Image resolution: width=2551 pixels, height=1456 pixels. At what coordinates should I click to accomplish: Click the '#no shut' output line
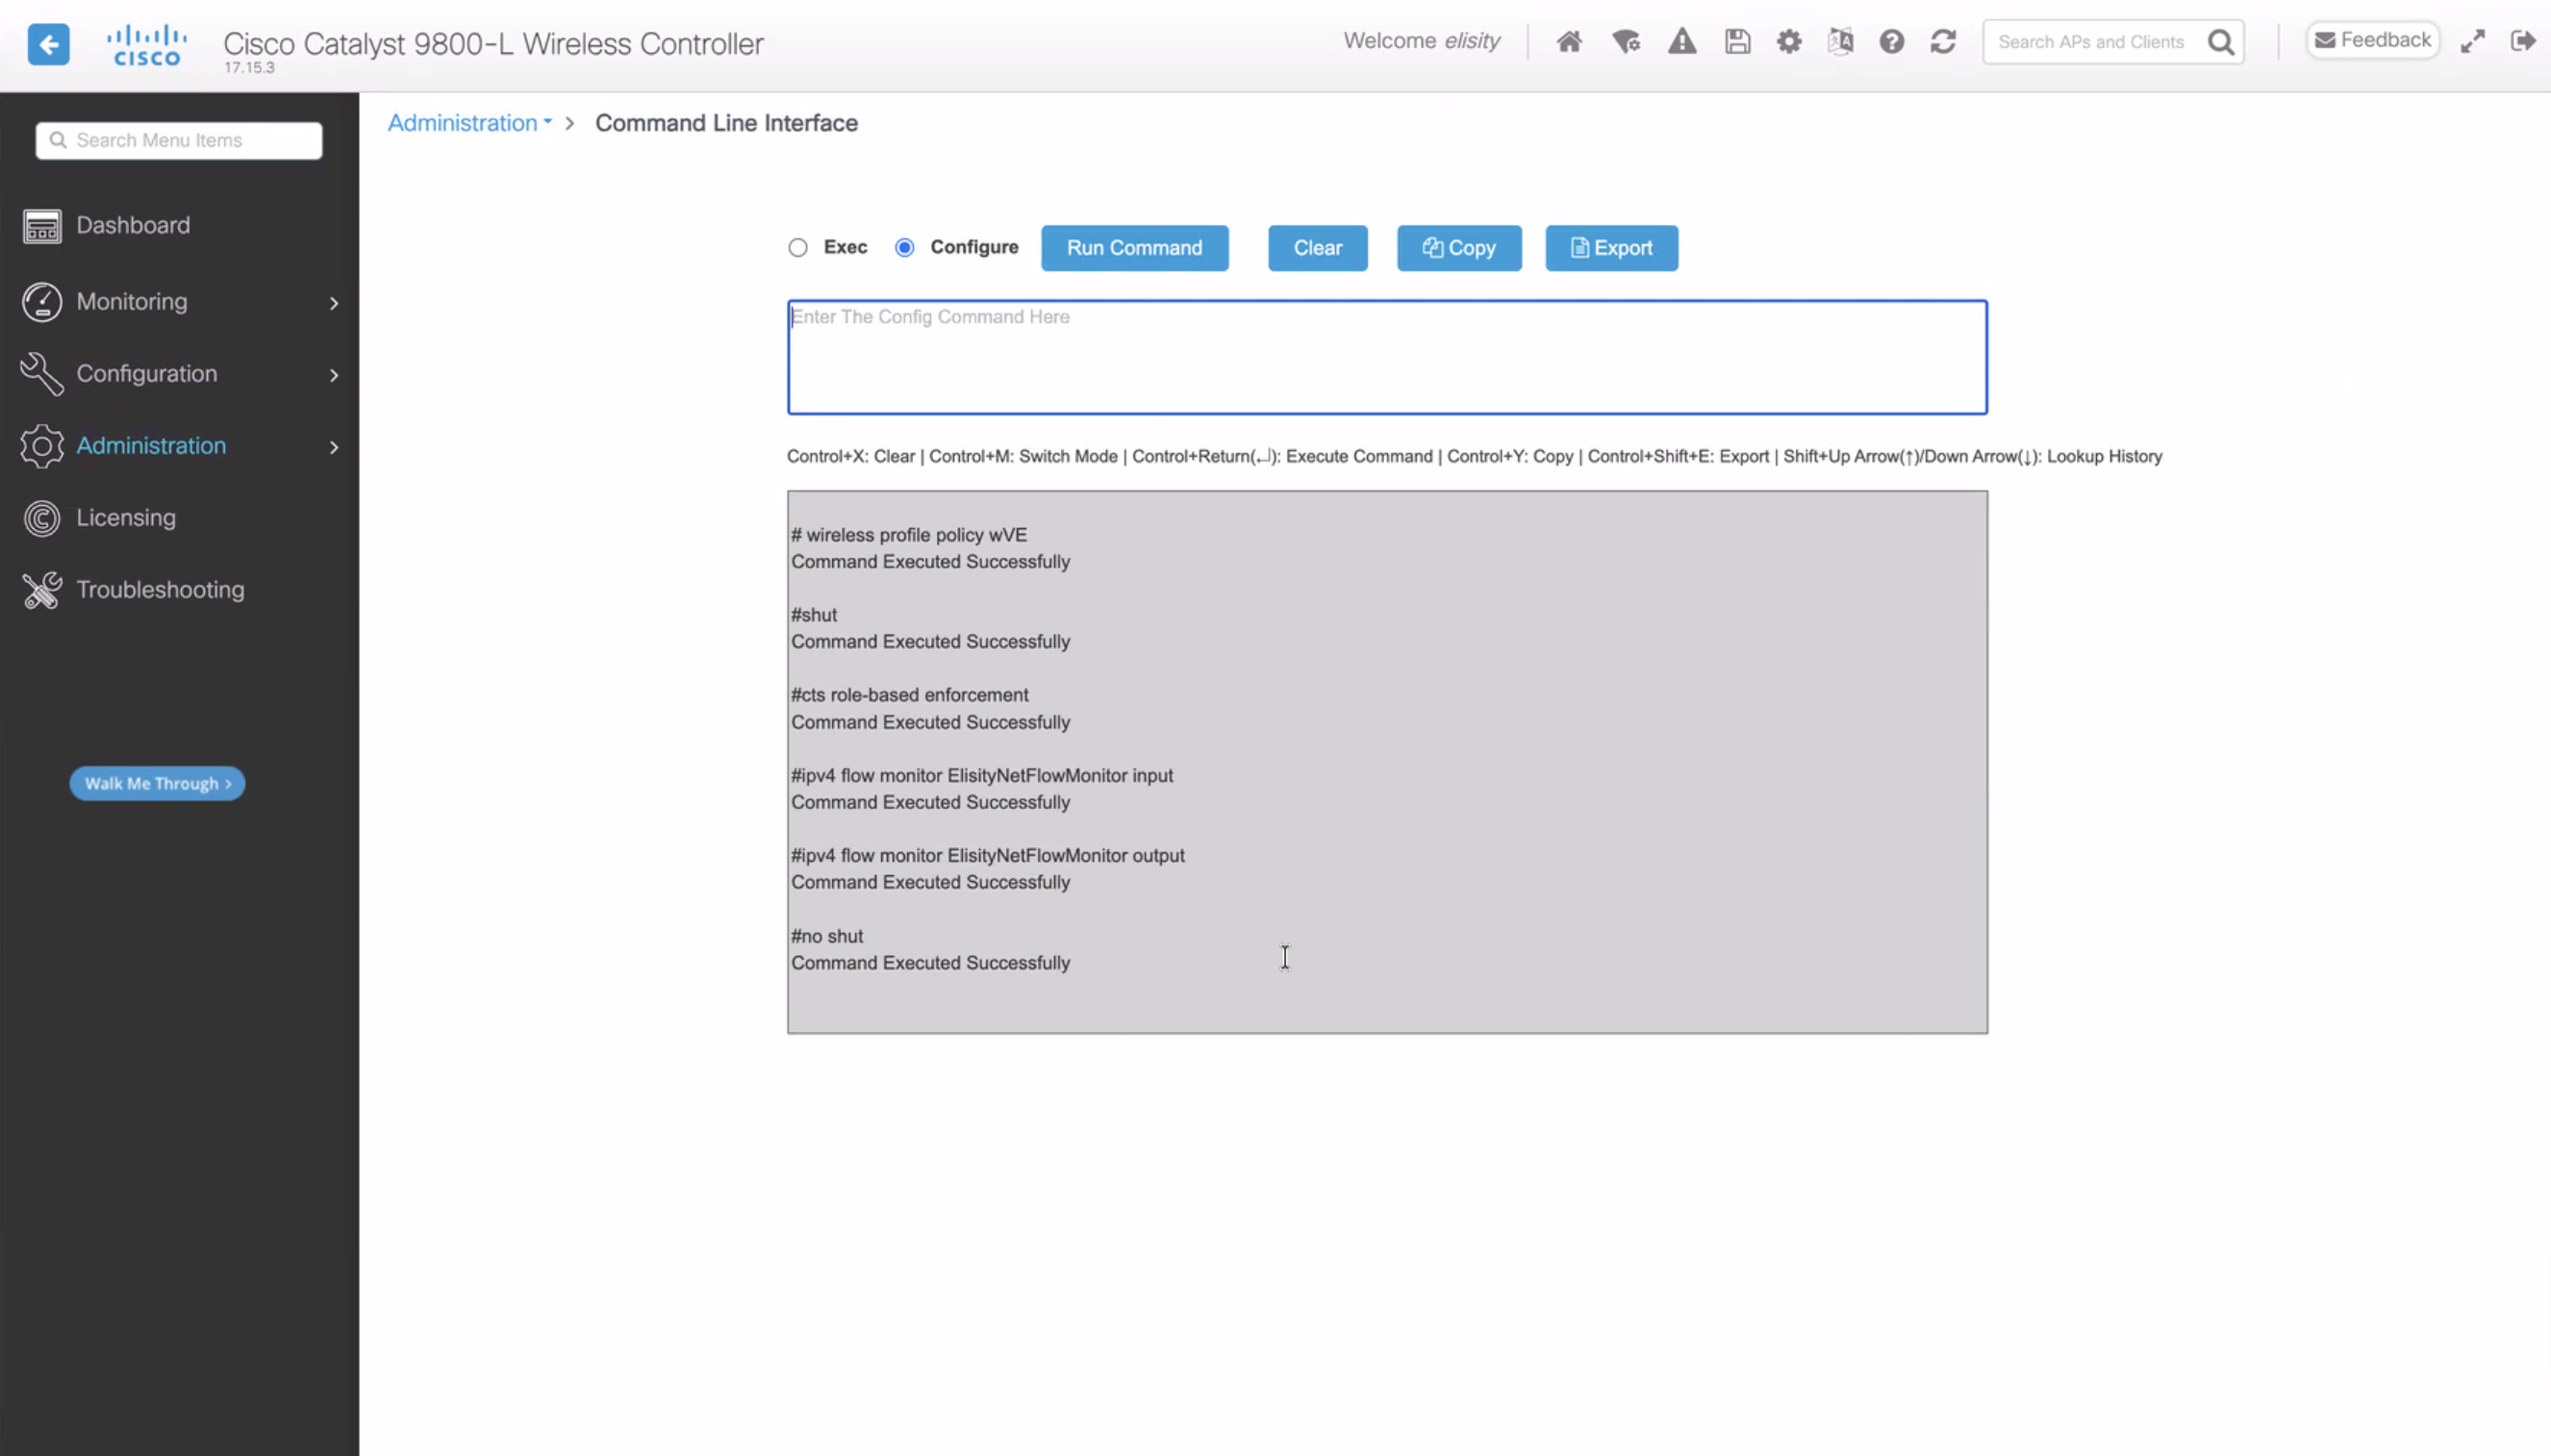click(x=827, y=937)
